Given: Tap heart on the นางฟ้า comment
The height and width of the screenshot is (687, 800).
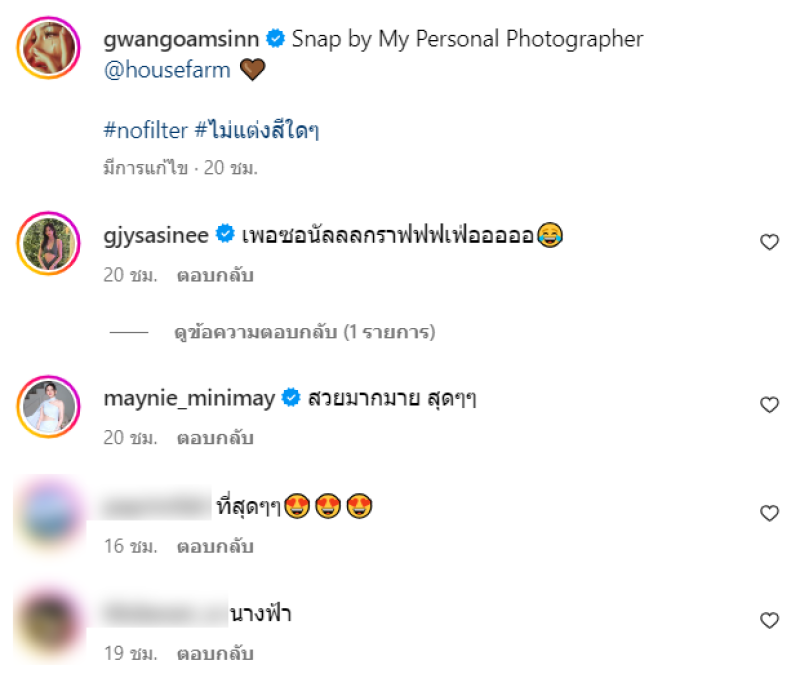Looking at the screenshot, I should point(769,621).
